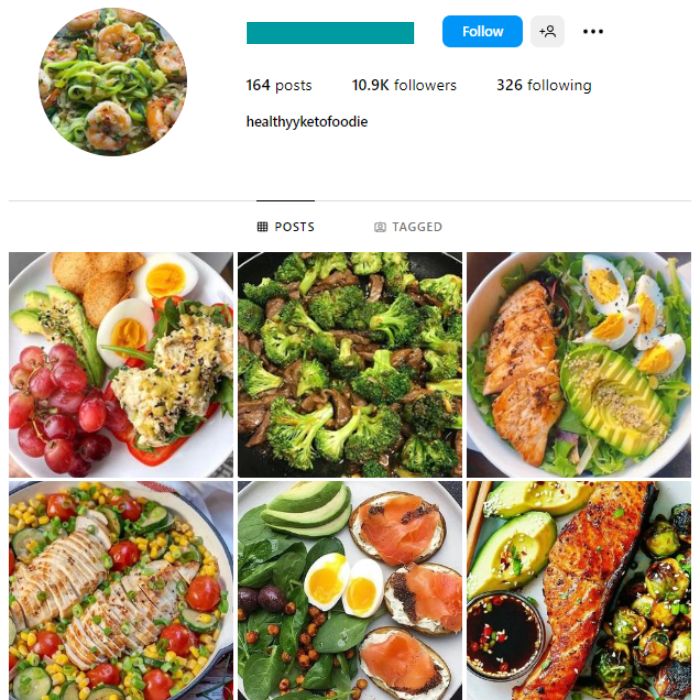Click the healthyyketofoodie display name
Viewport: 700px width, 700px height.
(x=307, y=121)
